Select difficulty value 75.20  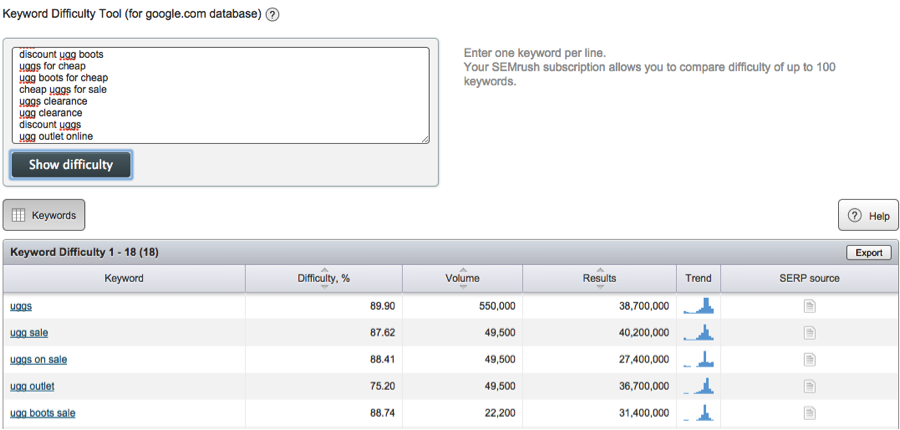382,386
